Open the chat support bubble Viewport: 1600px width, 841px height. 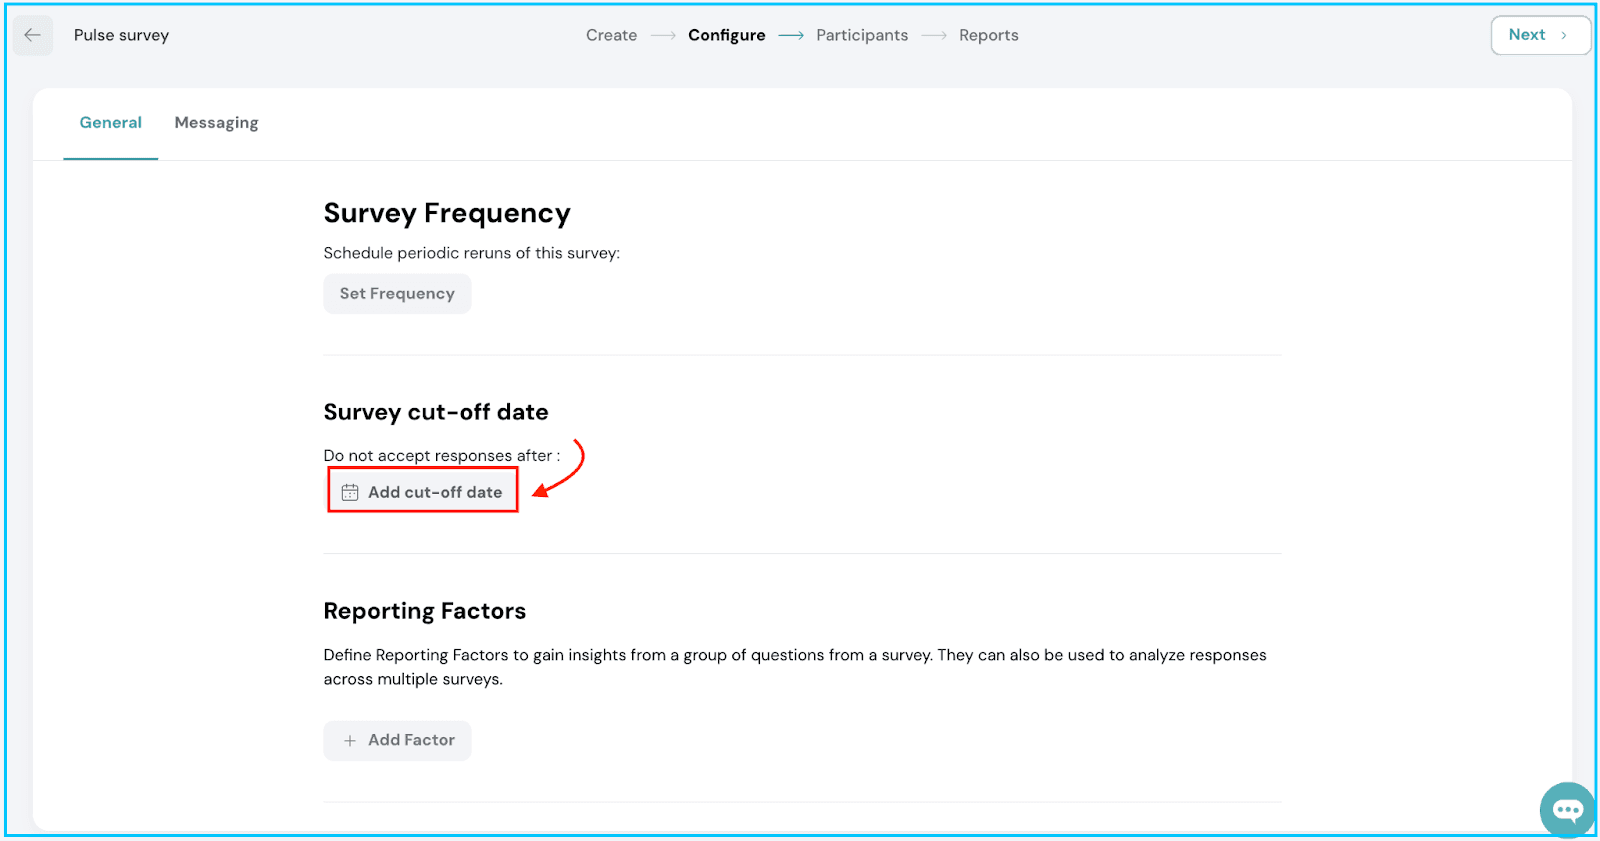click(1567, 809)
